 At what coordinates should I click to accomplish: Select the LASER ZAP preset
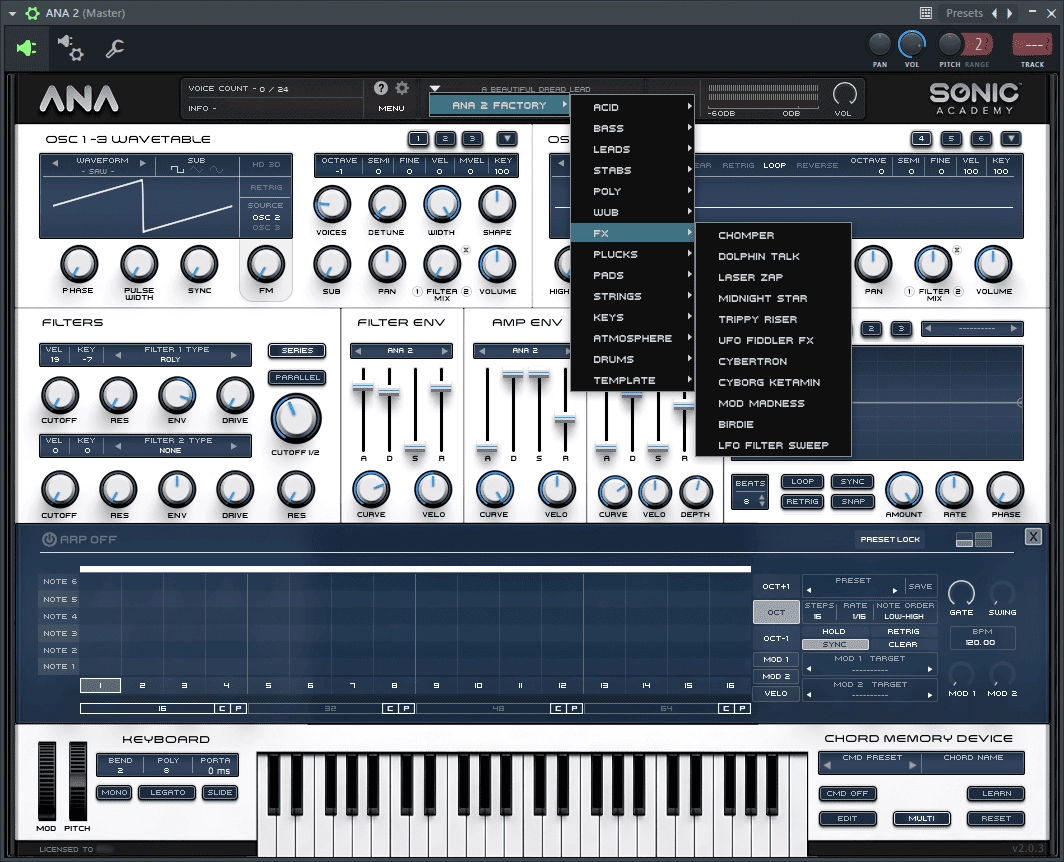(x=773, y=278)
